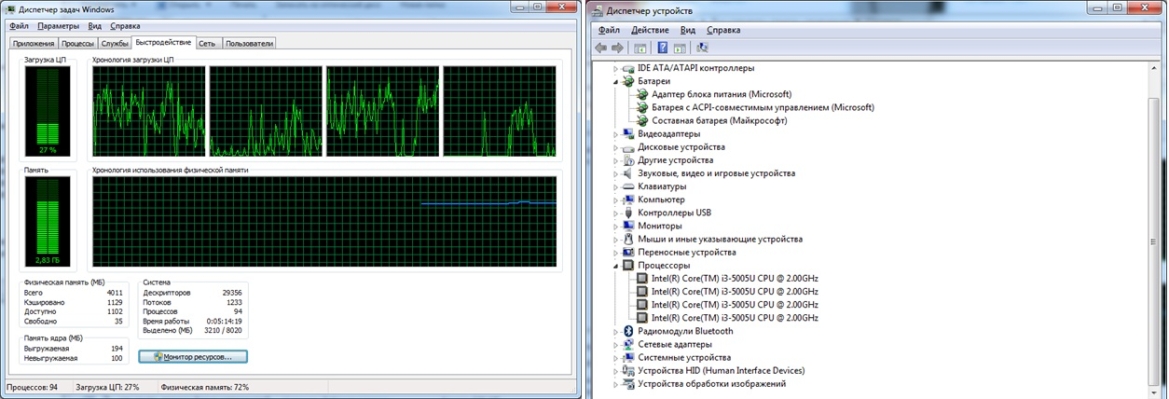Expand the Клавиатуры tree node
The image size is (1169, 399).
(x=616, y=186)
